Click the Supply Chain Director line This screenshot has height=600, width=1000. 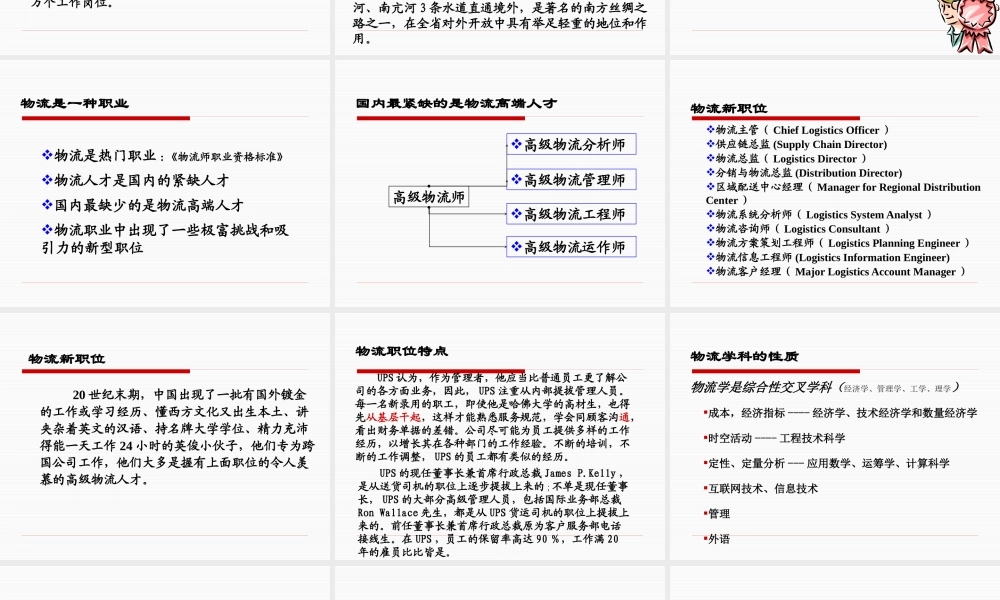(x=797, y=144)
